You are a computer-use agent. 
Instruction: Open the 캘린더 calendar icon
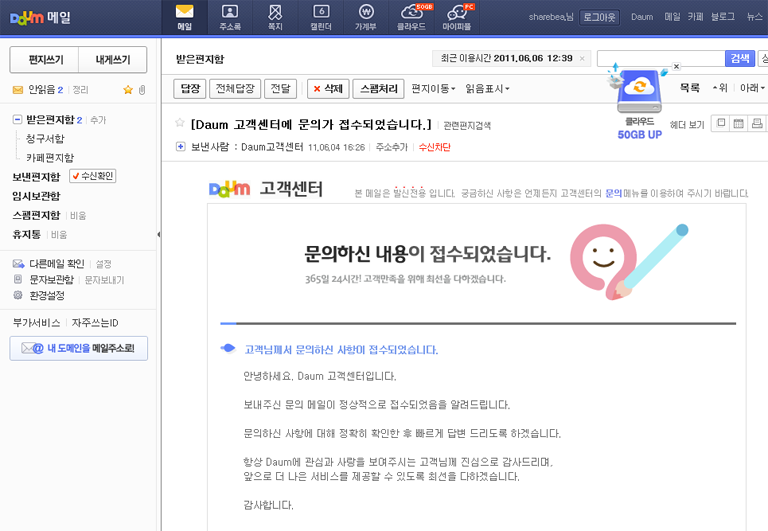tap(321, 17)
